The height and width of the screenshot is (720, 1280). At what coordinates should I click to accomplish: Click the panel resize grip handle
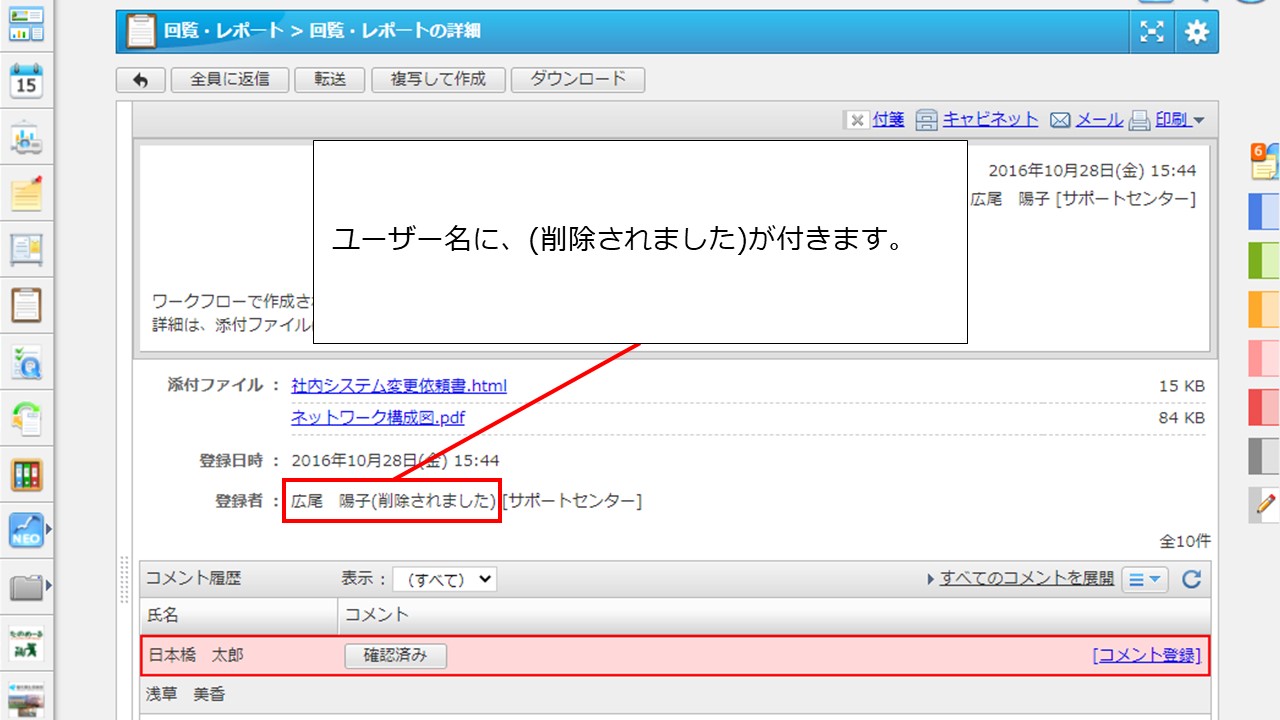(125, 580)
